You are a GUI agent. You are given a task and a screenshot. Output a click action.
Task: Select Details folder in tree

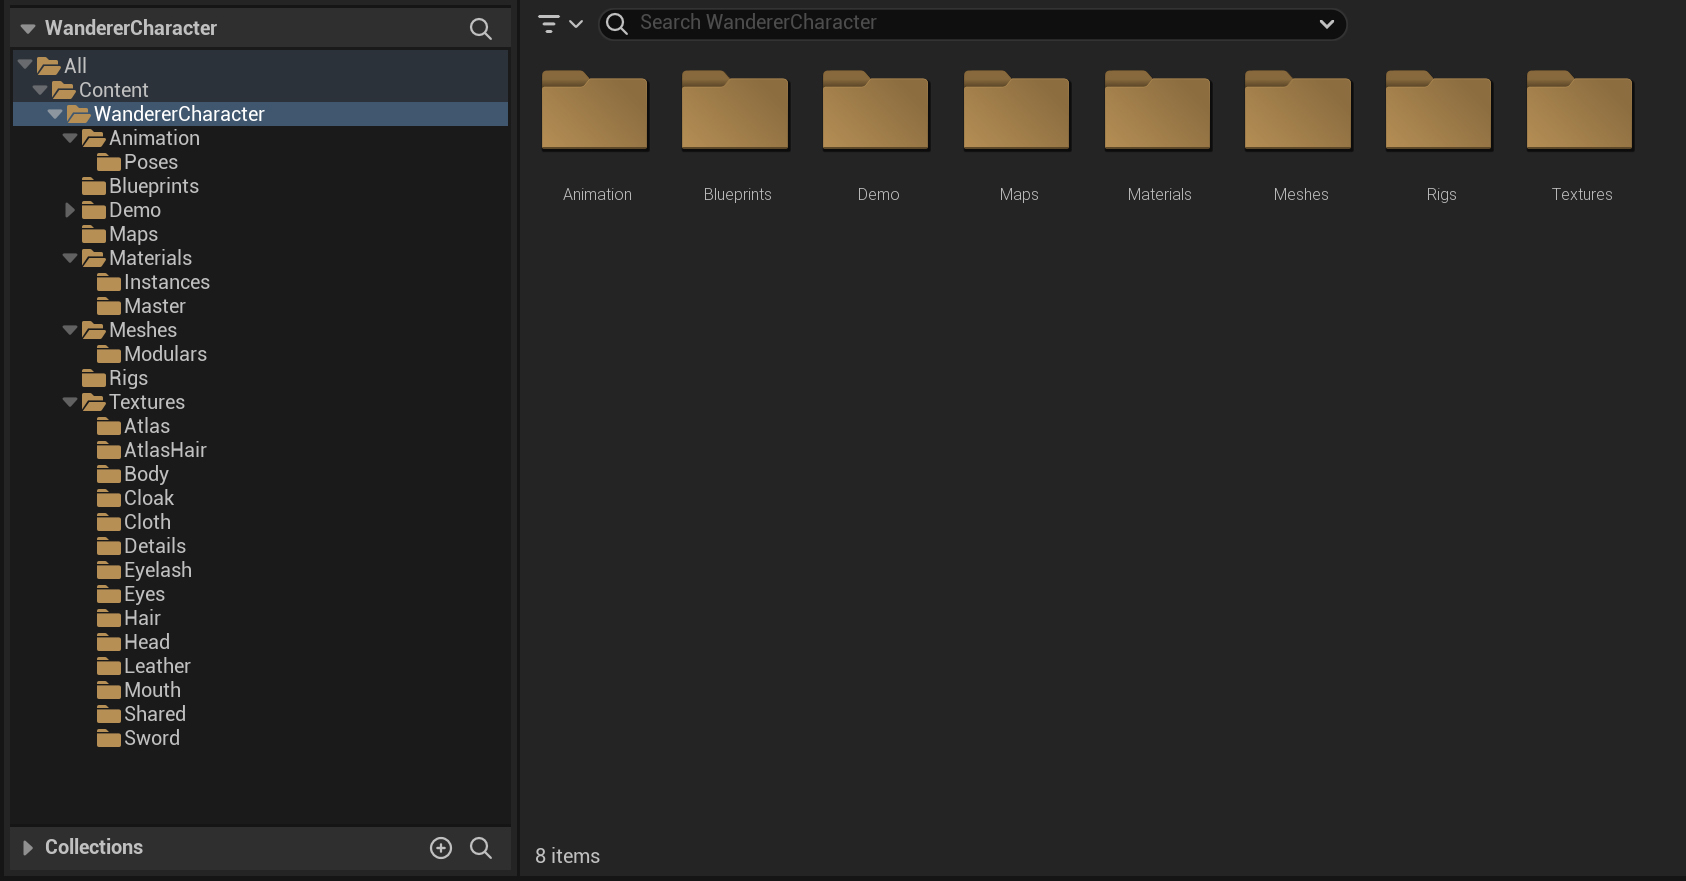pos(141,546)
